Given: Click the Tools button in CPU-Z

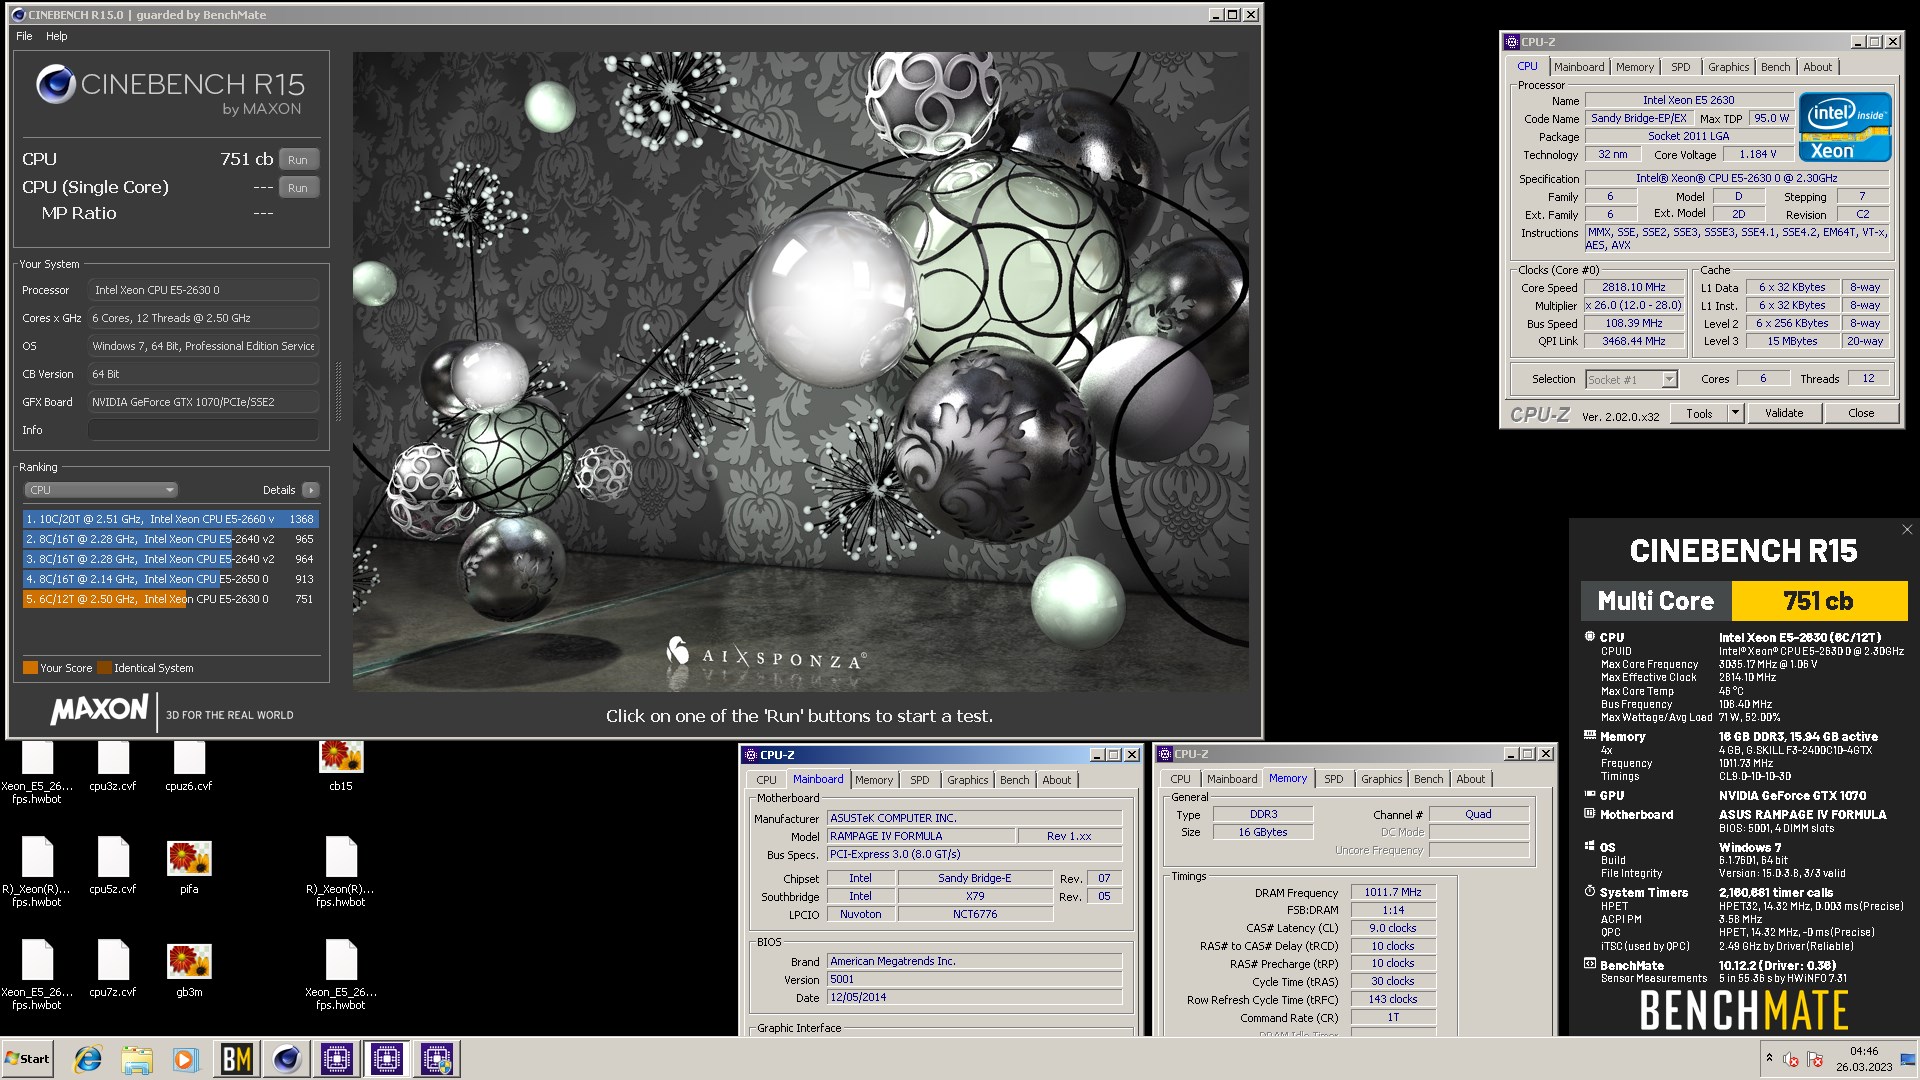Looking at the screenshot, I should pos(1699,413).
